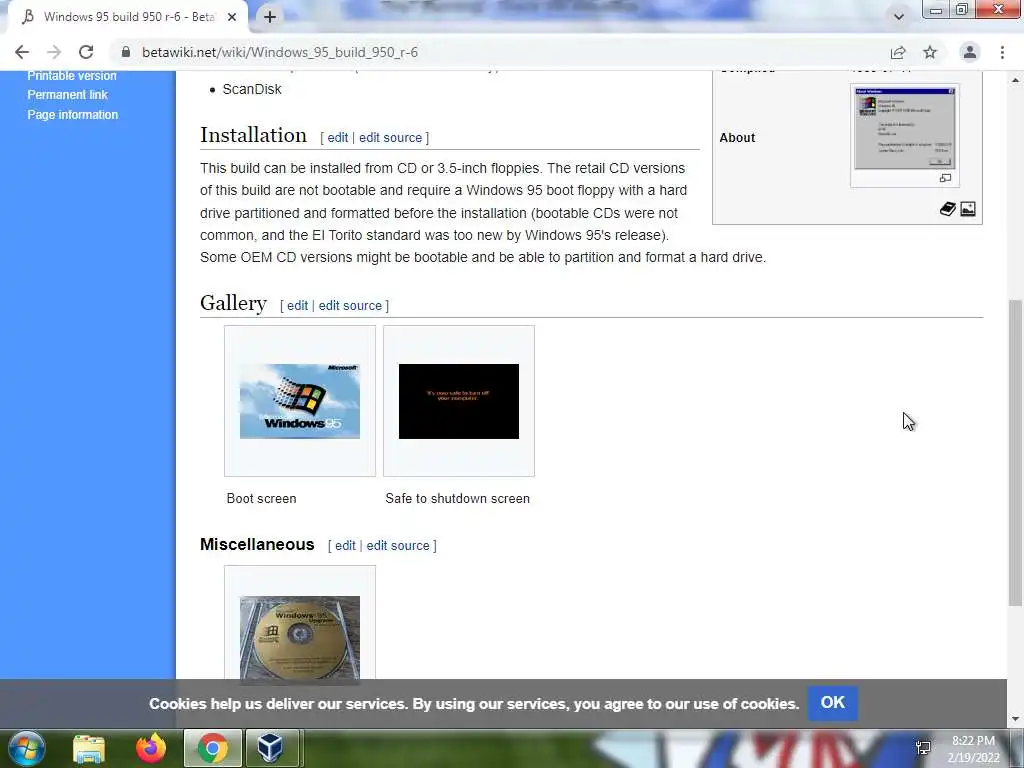Screen dimensions: 1024x768
Task: Click the infobox picture icon
Action: pyautogui.click(x=968, y=209)
